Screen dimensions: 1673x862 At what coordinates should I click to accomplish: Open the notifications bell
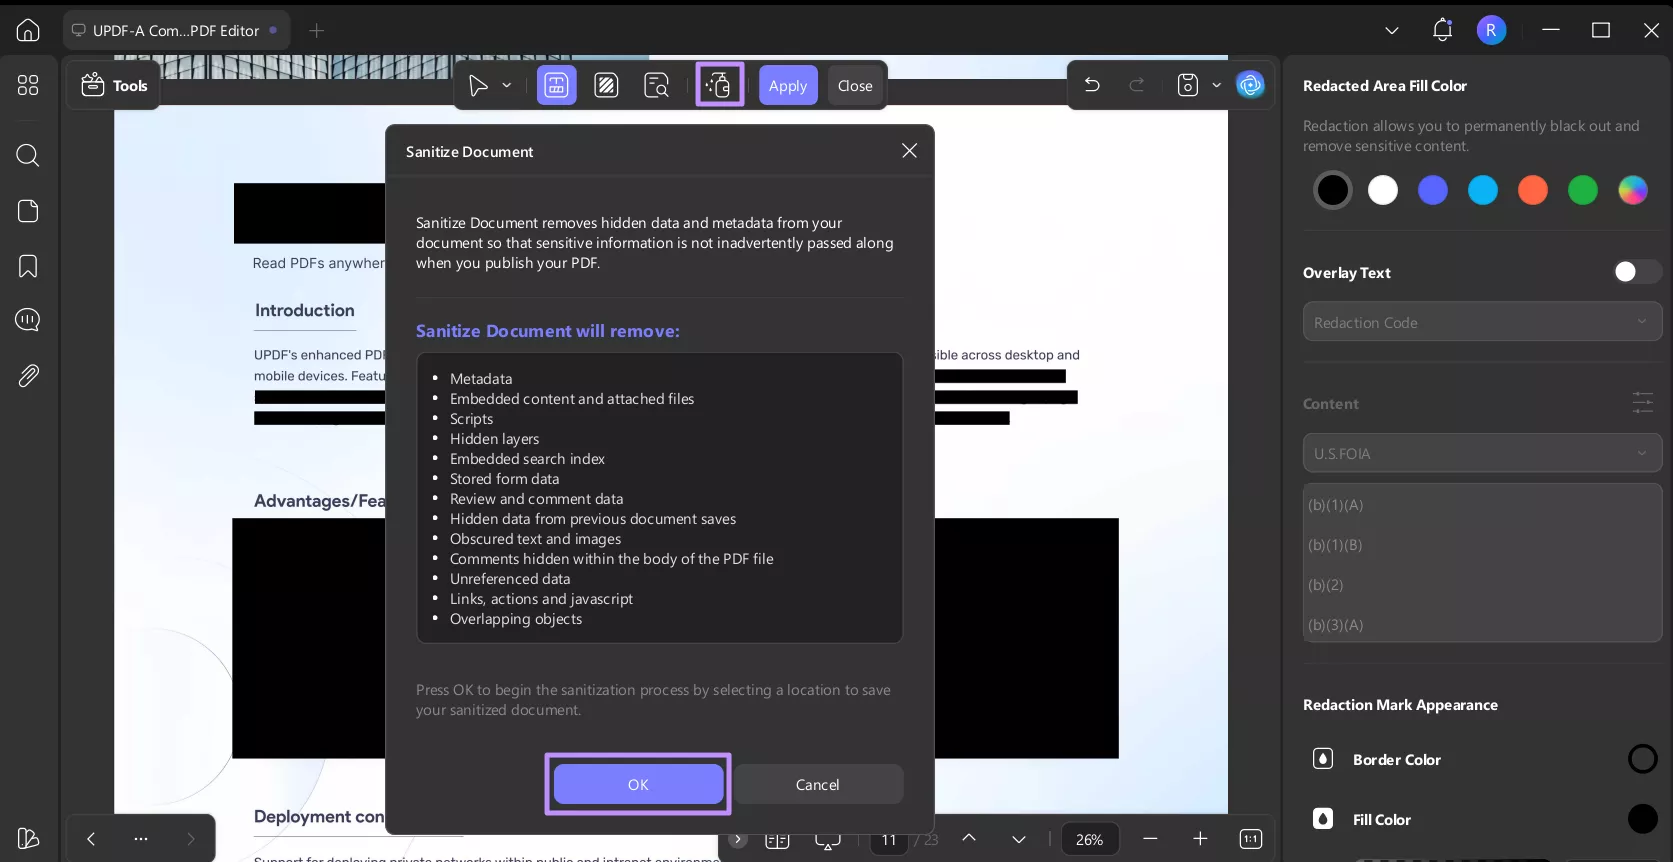1441,30
